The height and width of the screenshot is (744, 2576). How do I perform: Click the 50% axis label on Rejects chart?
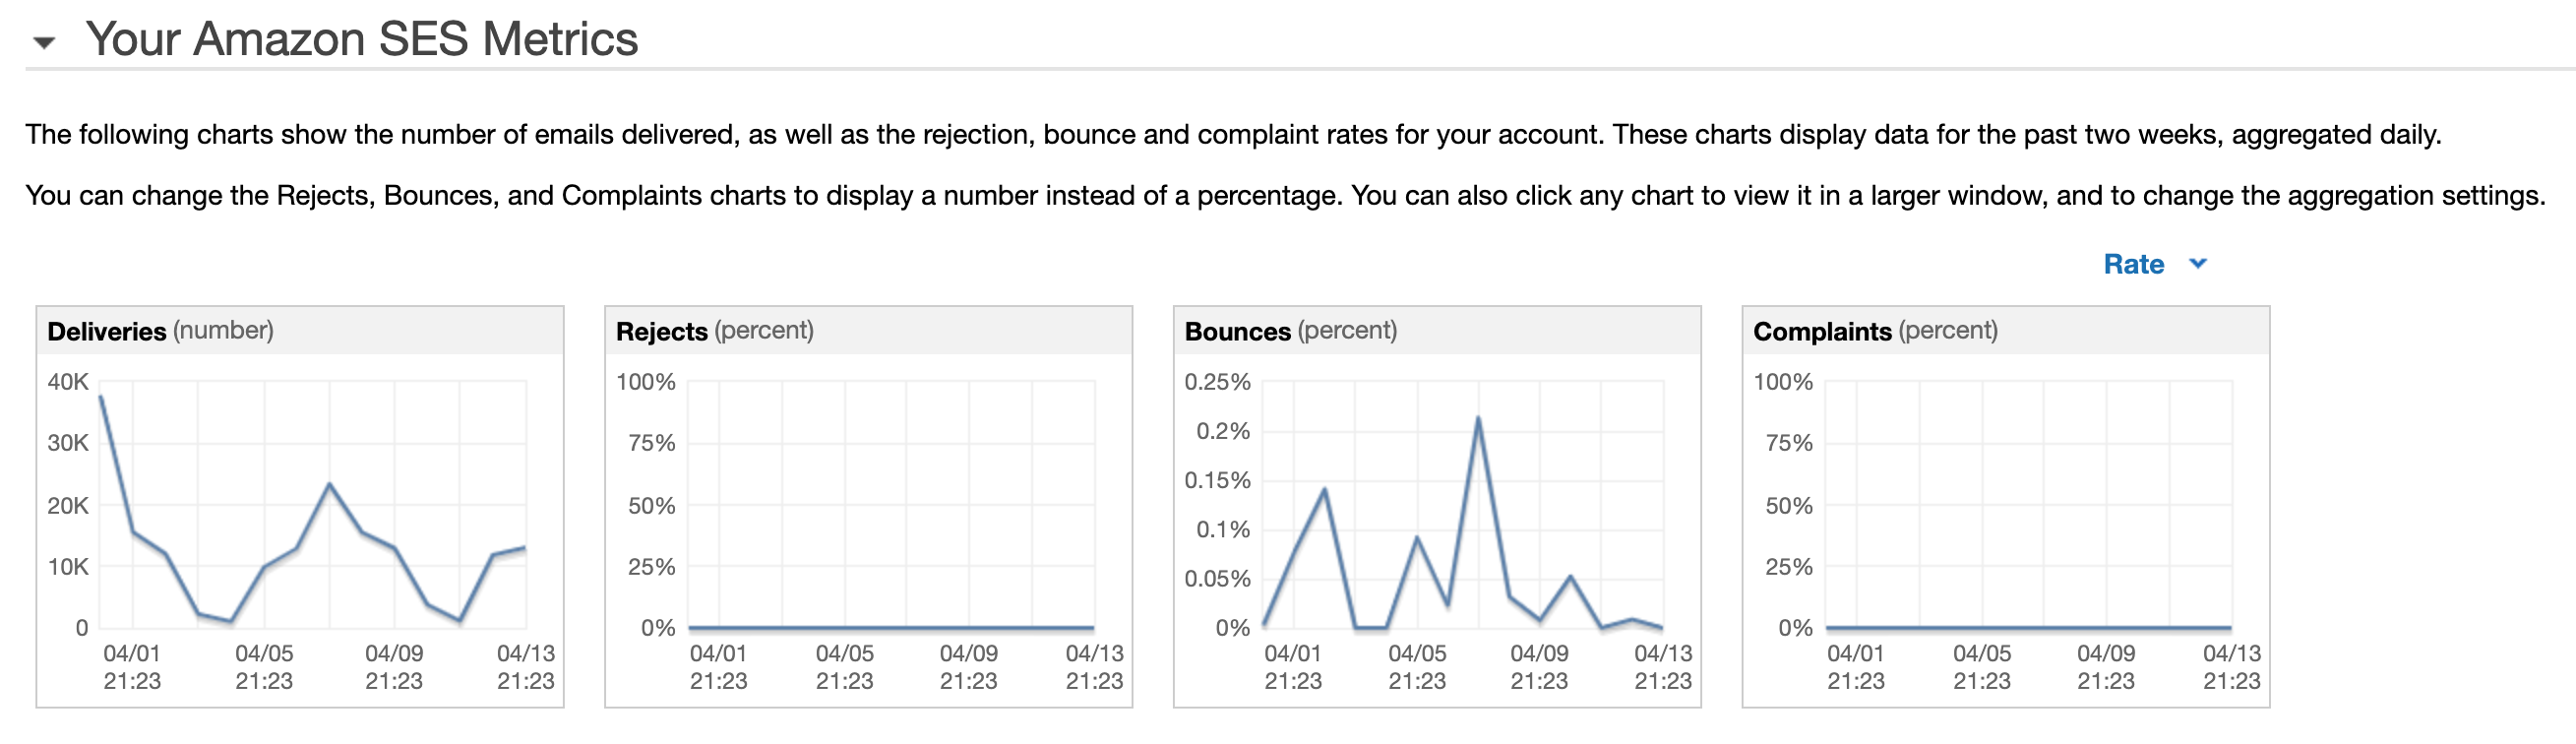651,506
